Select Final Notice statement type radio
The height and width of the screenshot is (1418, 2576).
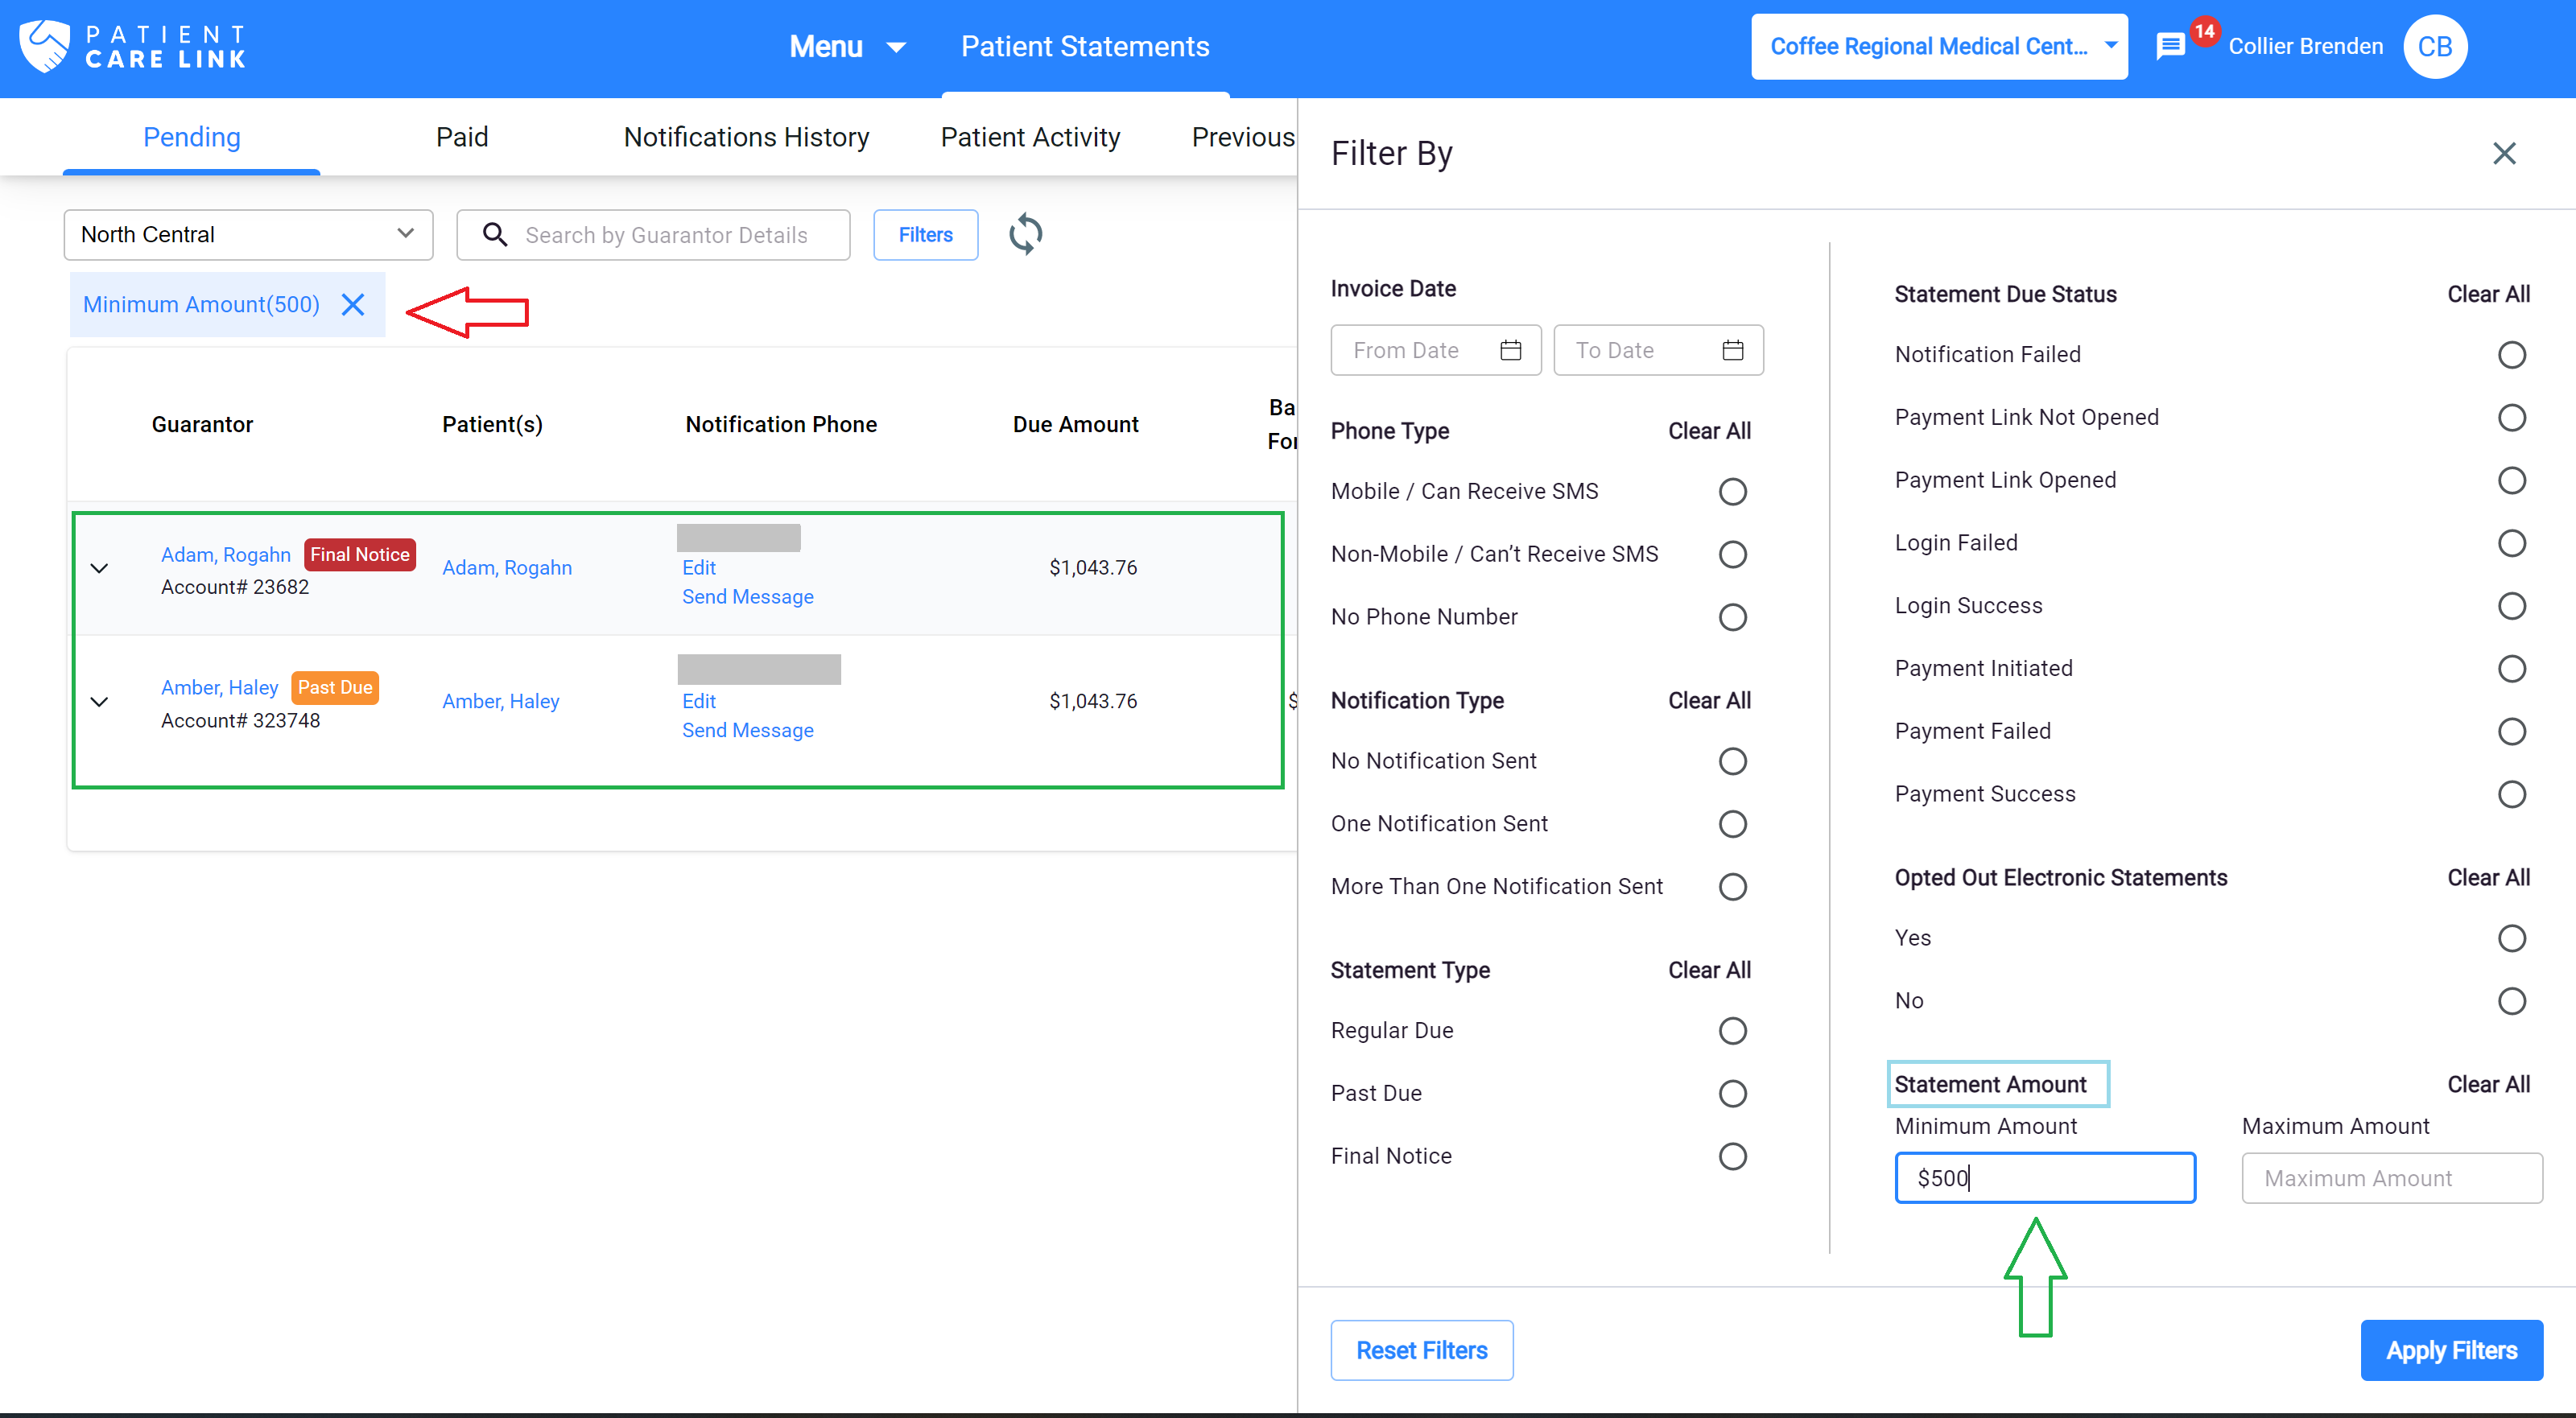coord(1732,1156)
